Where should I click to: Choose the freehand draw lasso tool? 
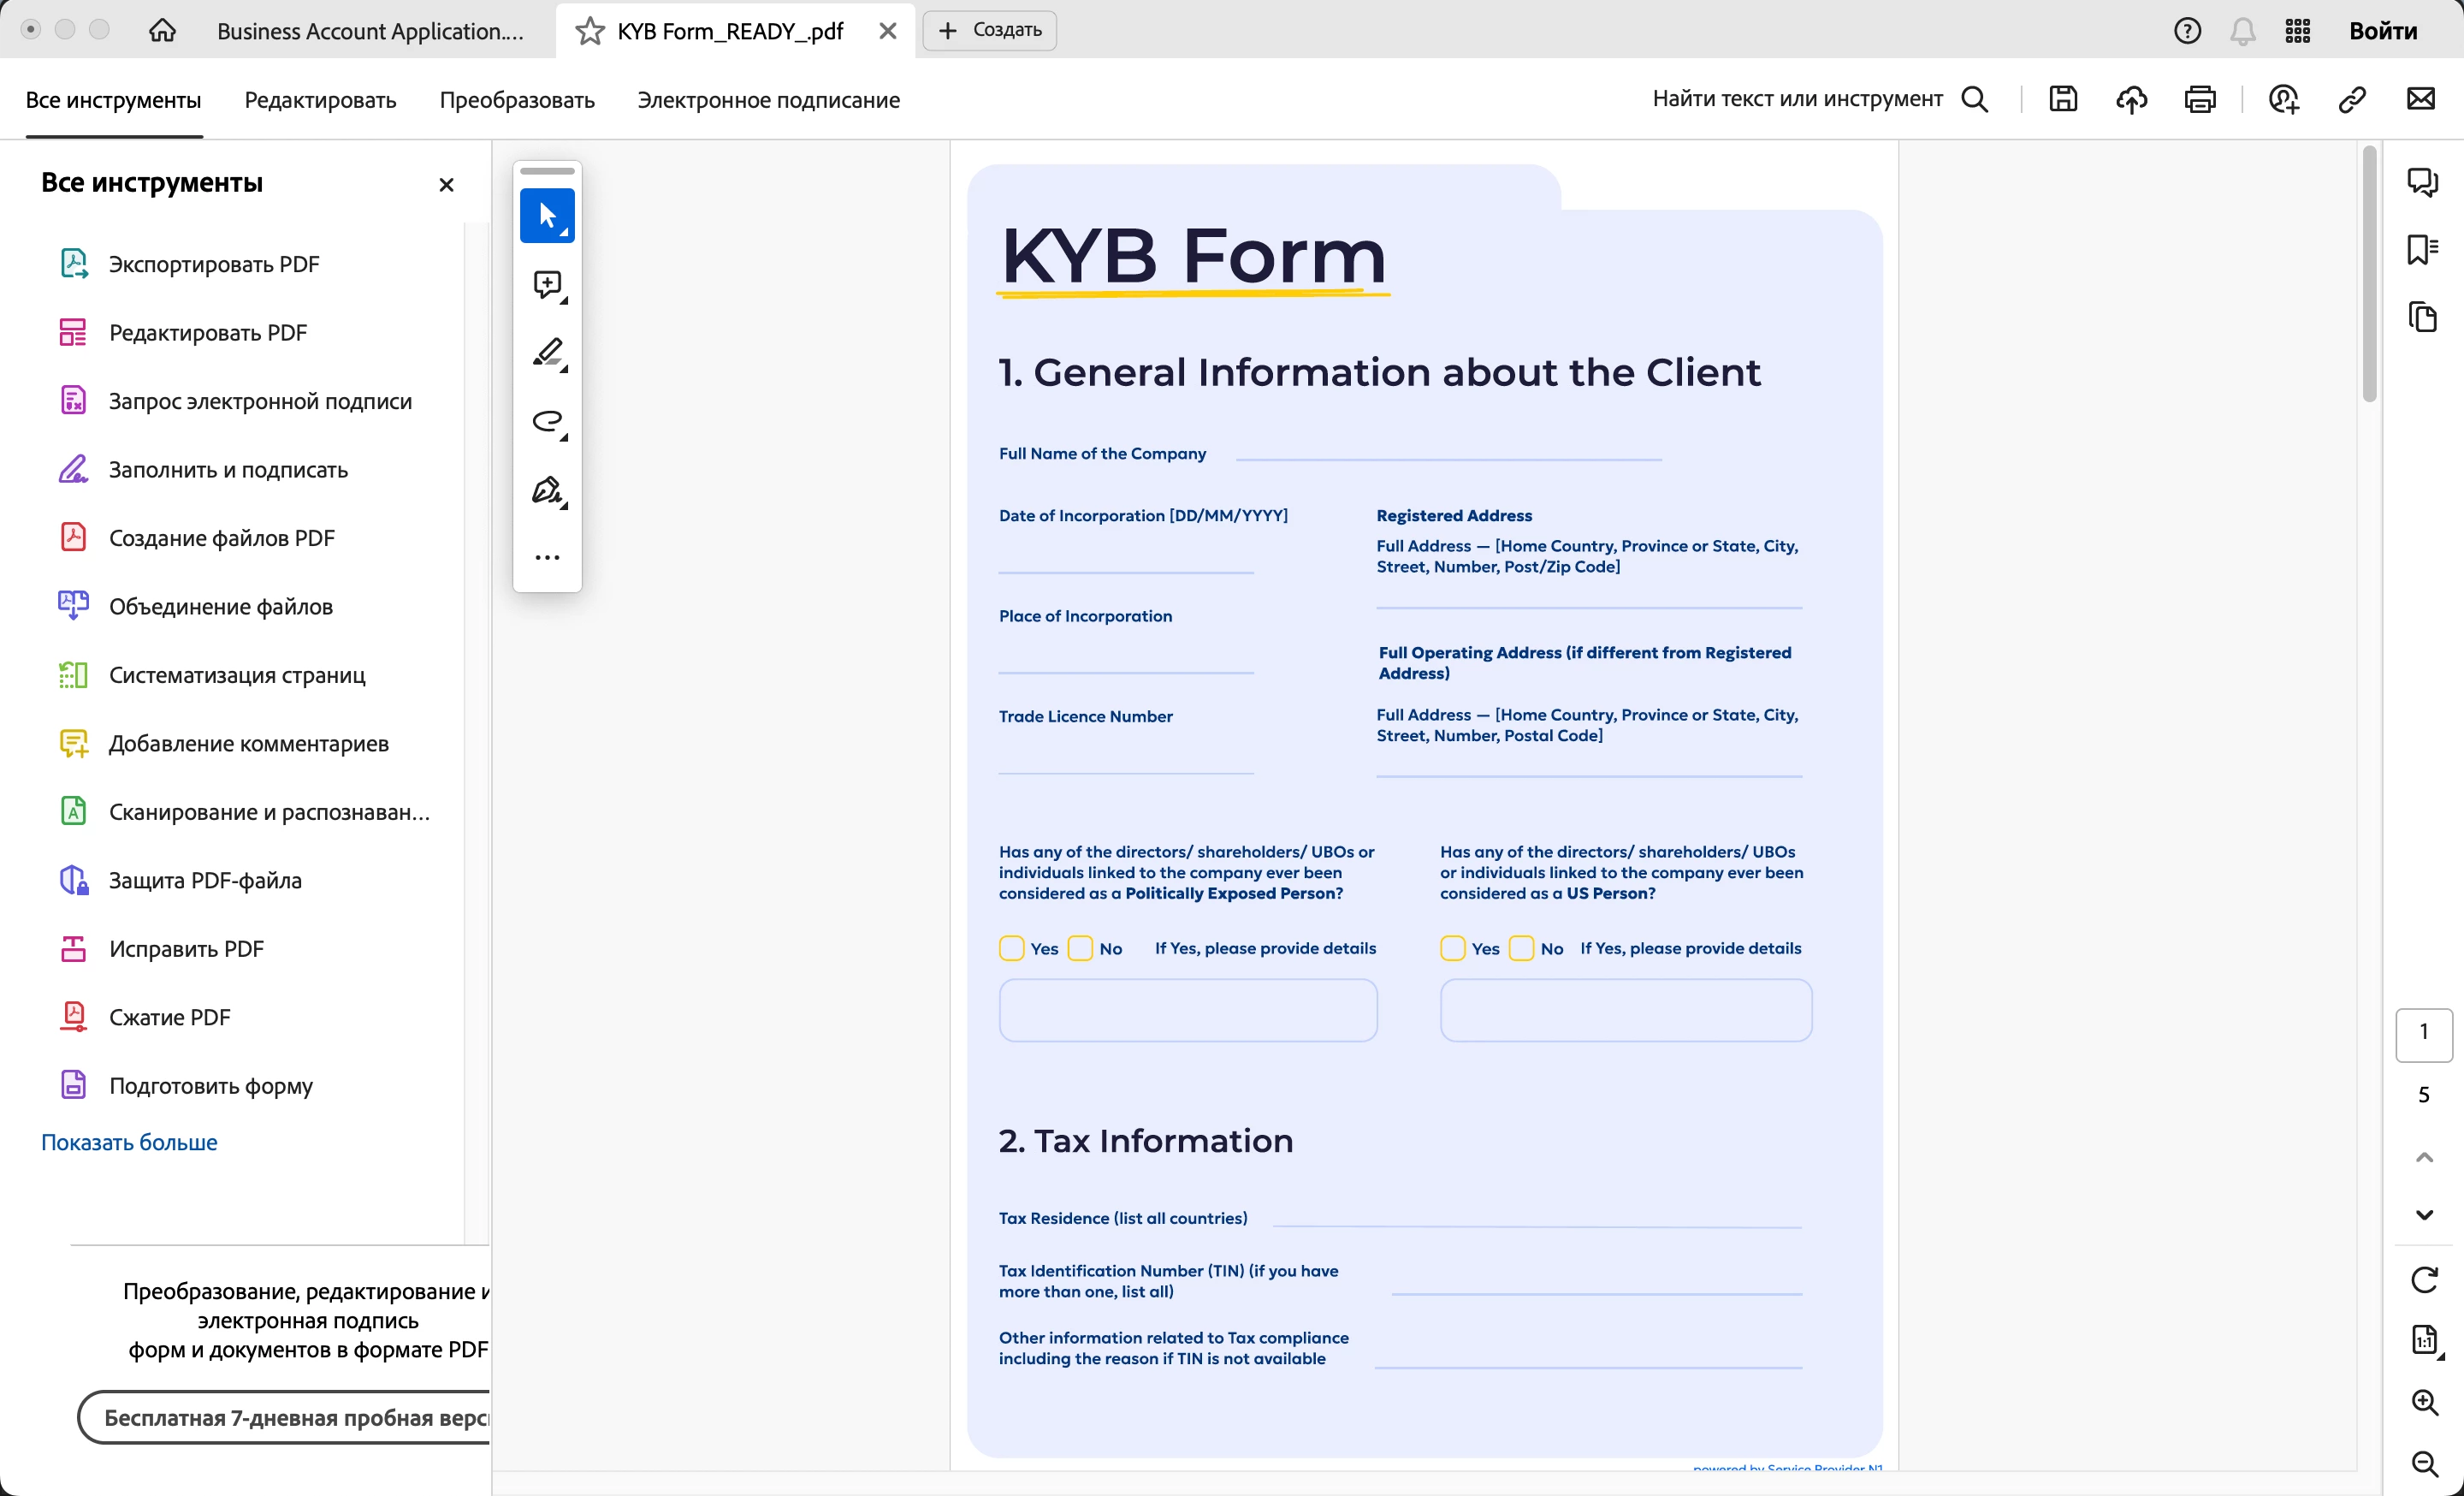(547, 421)
